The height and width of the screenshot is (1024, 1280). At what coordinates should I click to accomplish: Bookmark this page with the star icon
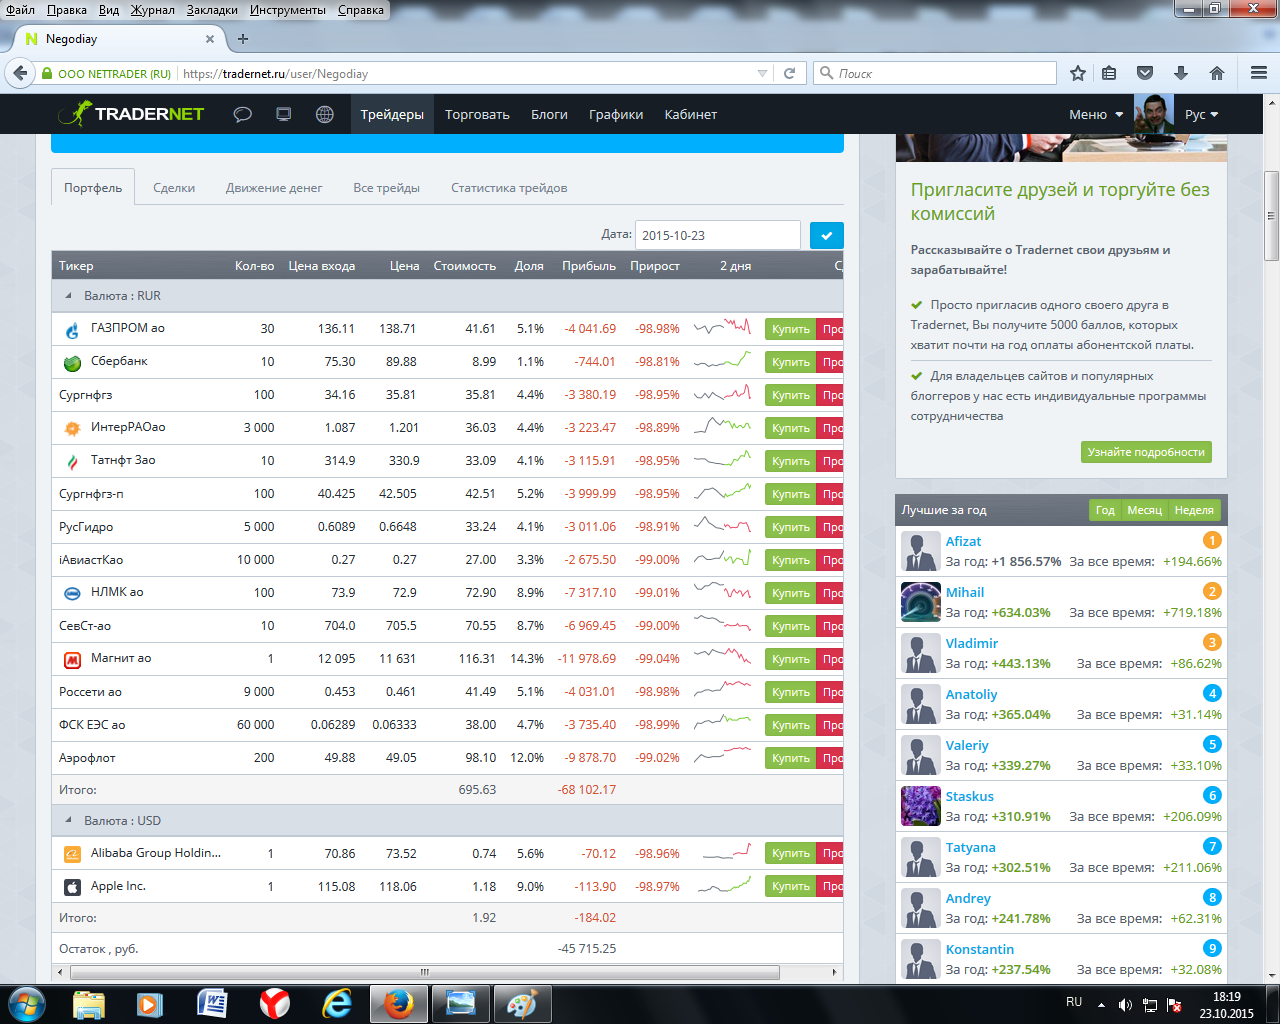pos(1077,73)
